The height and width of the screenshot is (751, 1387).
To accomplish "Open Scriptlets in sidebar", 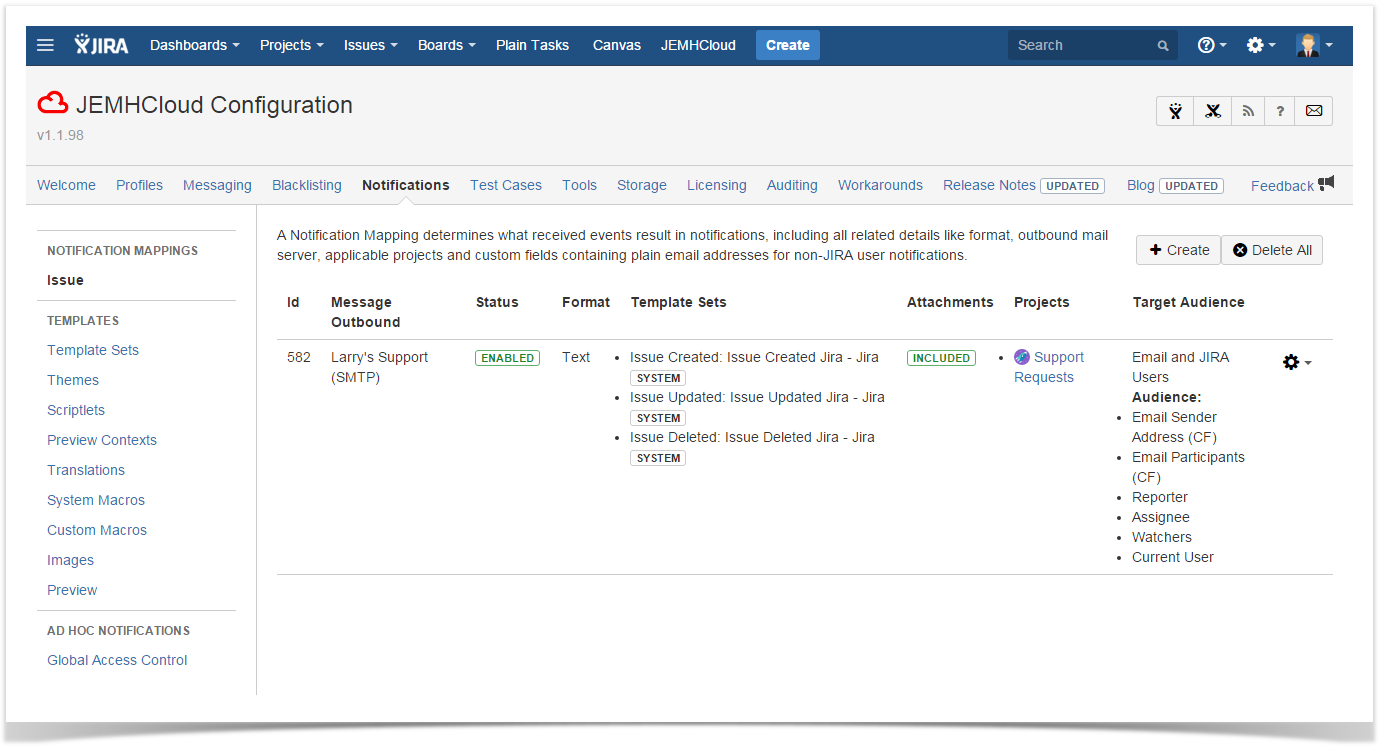I will click(76, 410).
